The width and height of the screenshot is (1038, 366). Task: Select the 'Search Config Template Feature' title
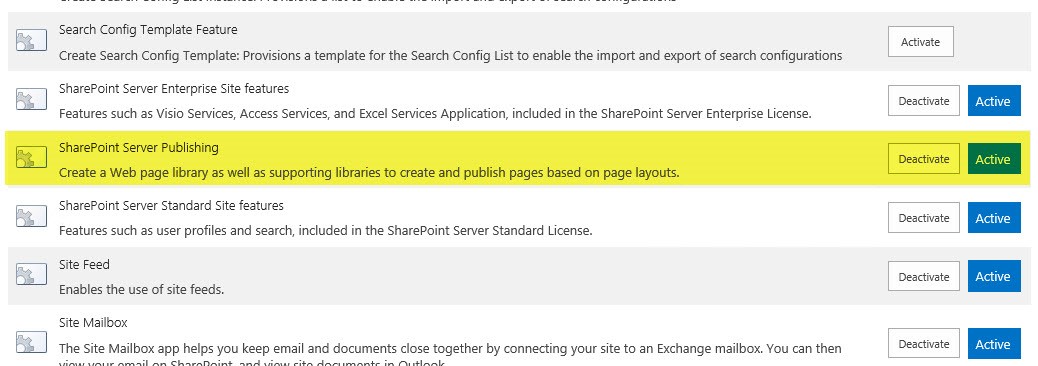point(148,30)
